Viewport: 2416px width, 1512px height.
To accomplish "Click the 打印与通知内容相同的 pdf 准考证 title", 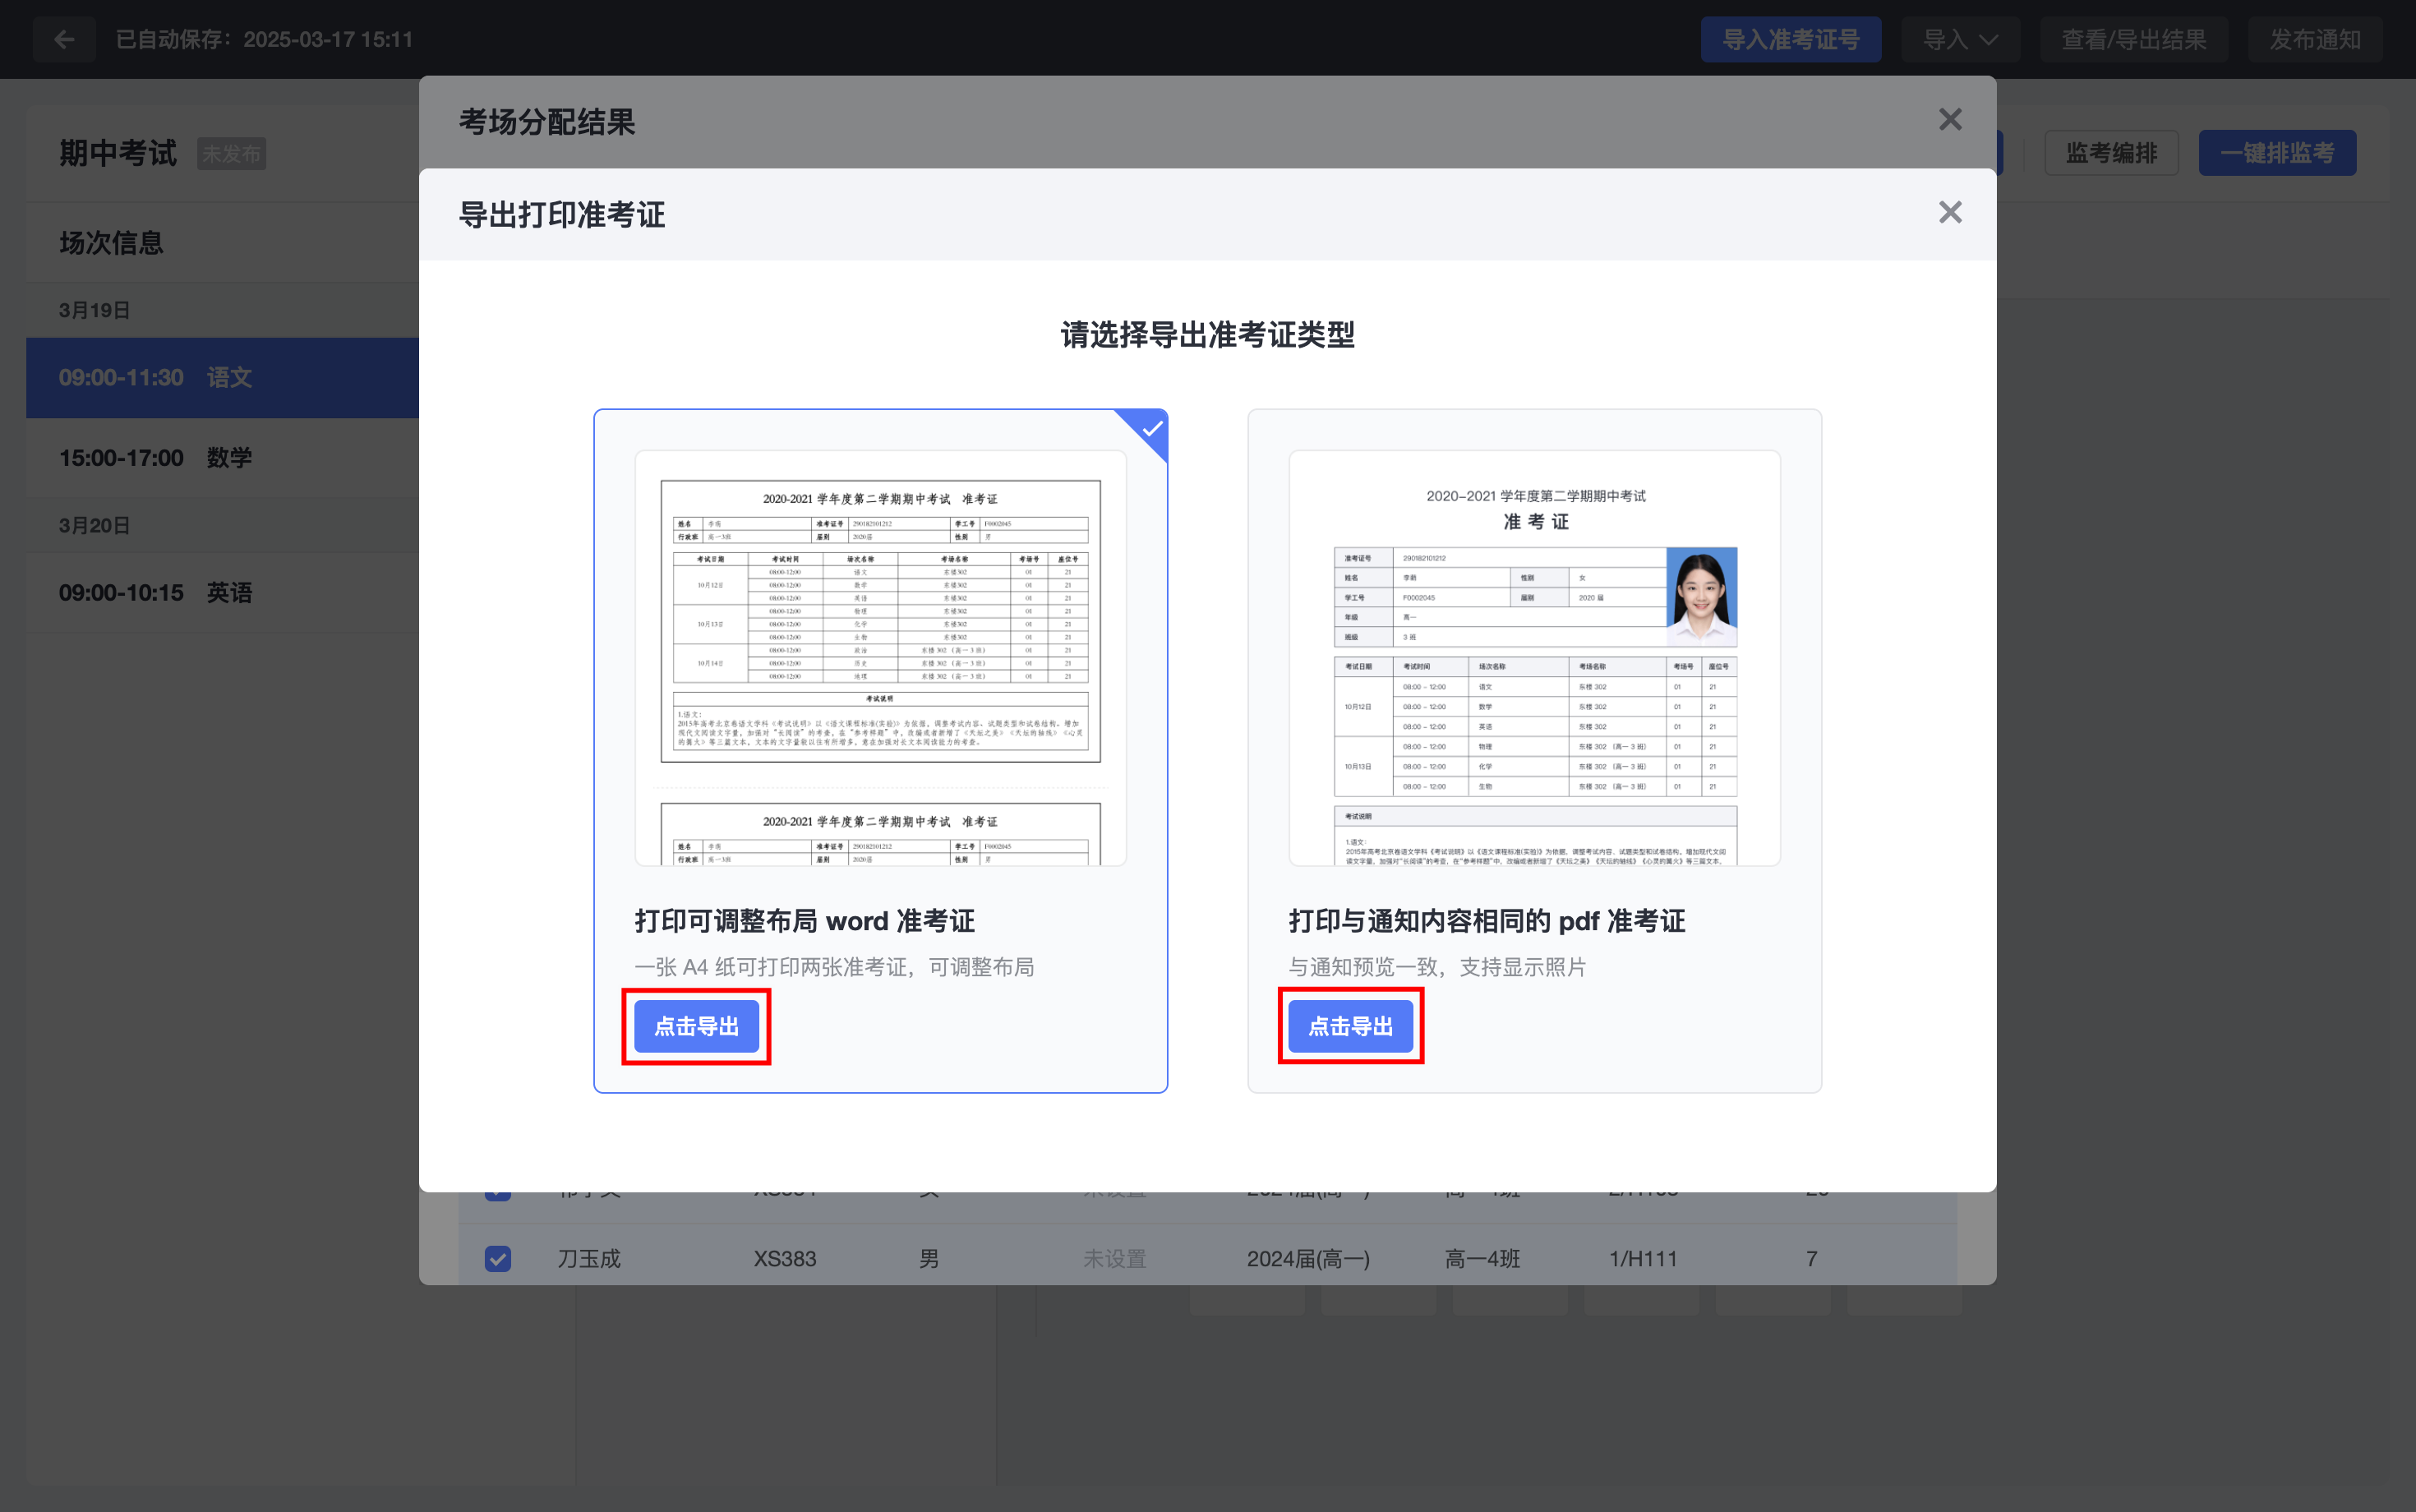I will click(x=1486, y=920).
